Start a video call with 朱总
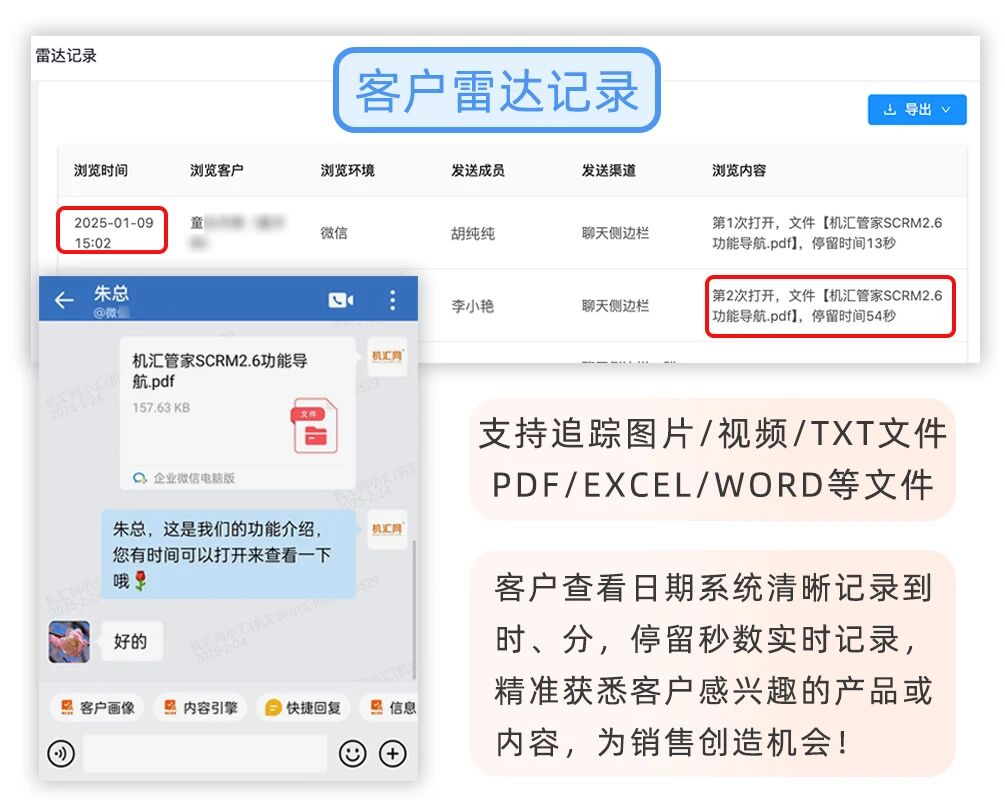Viewport: 1005px width, 811px height. [x=341, y=300]
